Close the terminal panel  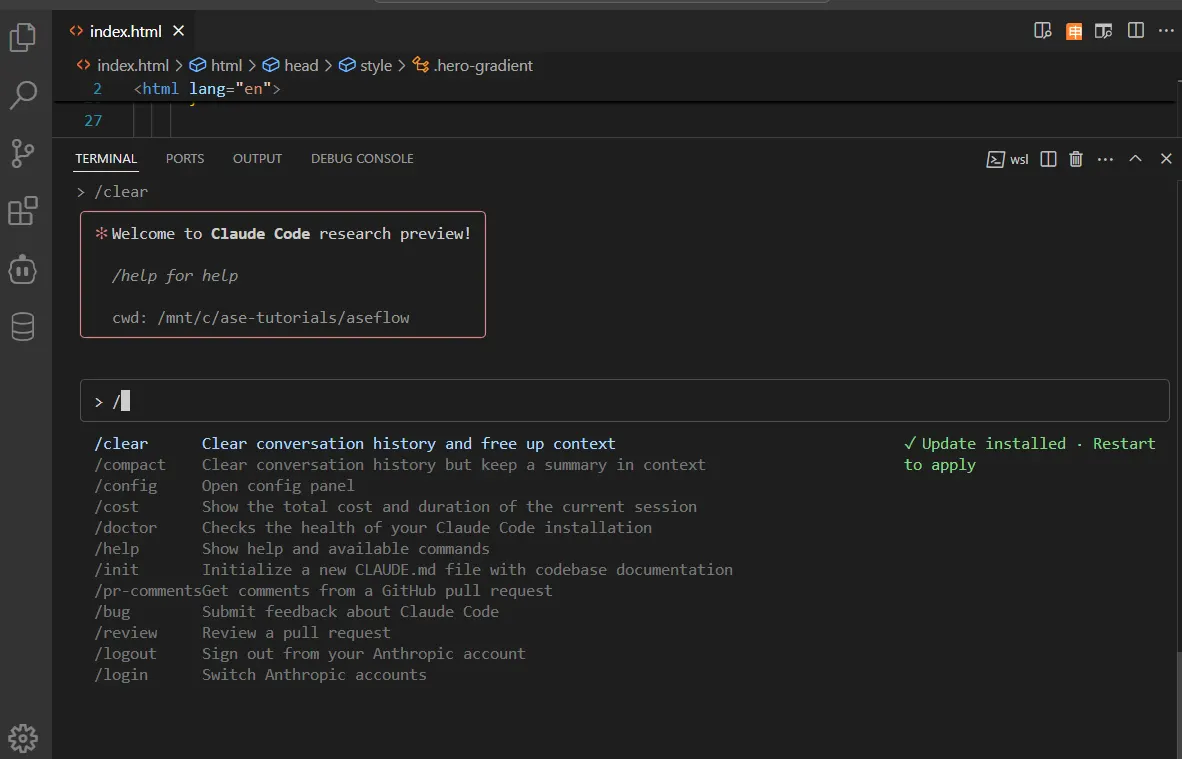pos(1166,158)
